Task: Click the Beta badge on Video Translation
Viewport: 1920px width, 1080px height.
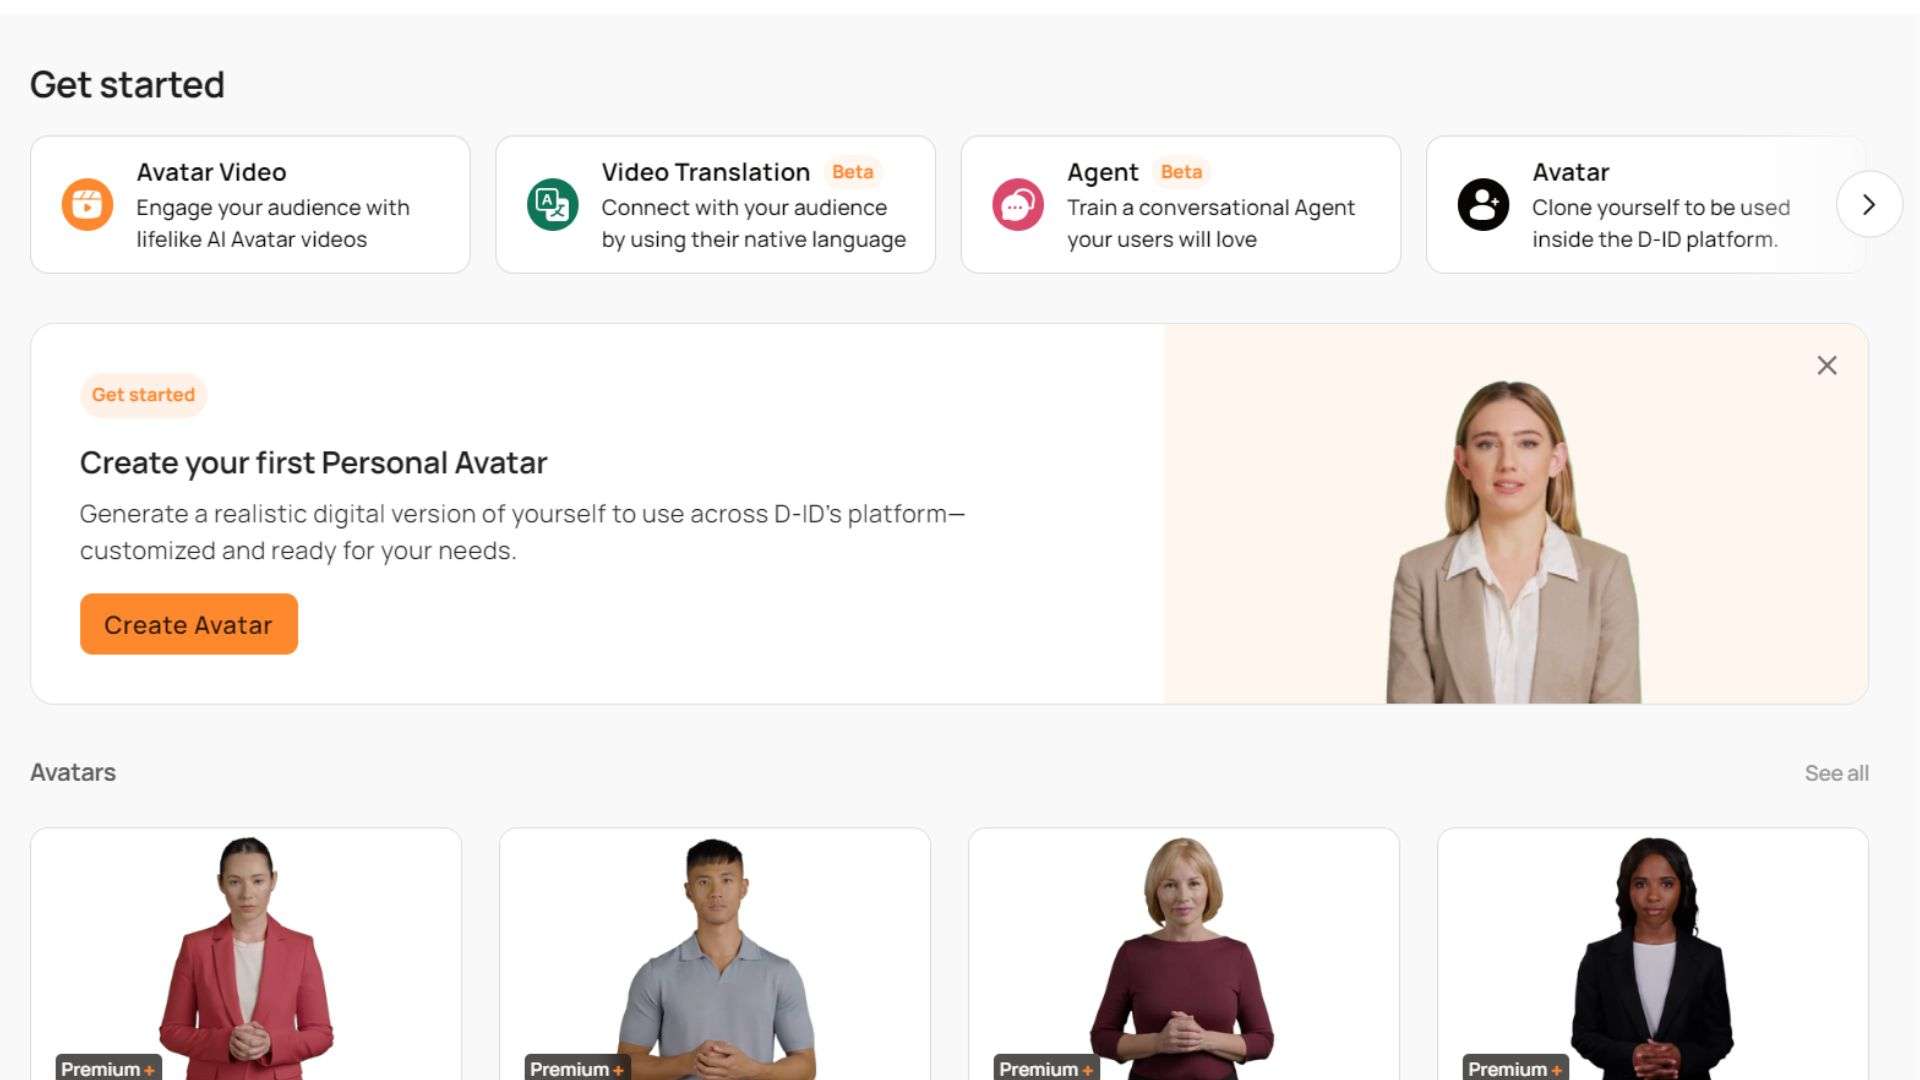Action: (x=852, y=172)
